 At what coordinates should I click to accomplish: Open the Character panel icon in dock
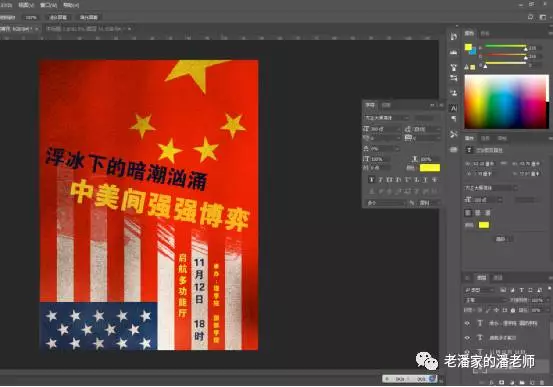454,108
